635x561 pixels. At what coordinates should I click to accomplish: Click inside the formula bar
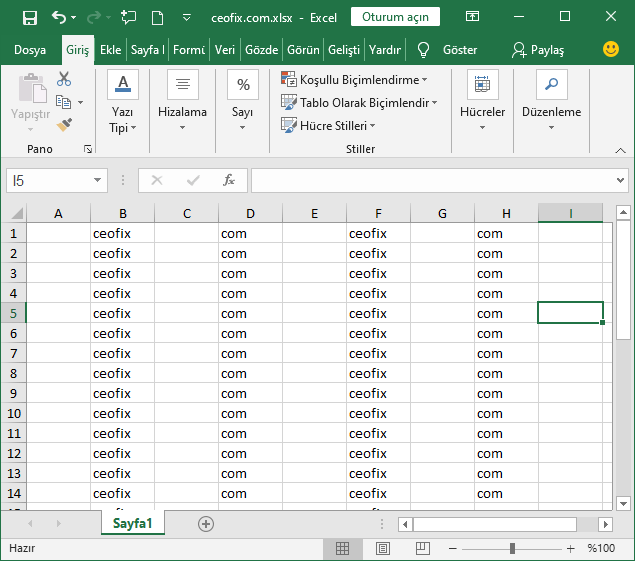[432, 180]
